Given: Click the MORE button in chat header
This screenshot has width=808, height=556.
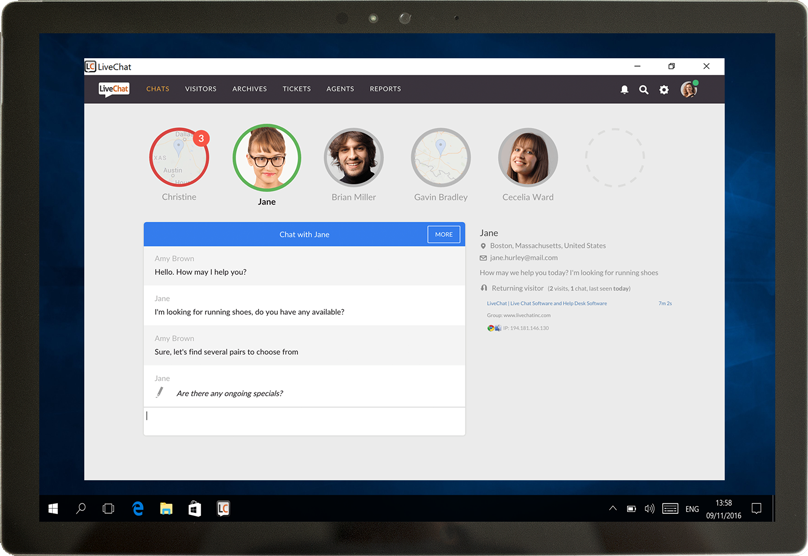Looking at the screenshot, I should coord(444,234).
